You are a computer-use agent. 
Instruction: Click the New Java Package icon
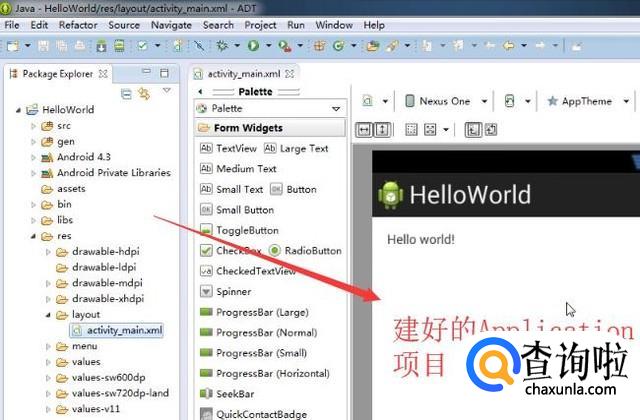(x=319, y=46)
